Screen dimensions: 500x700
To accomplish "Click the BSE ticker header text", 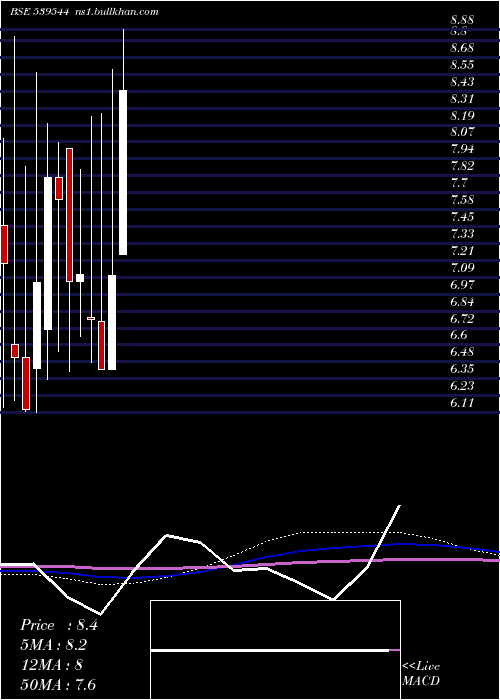I will pos(84,12).
